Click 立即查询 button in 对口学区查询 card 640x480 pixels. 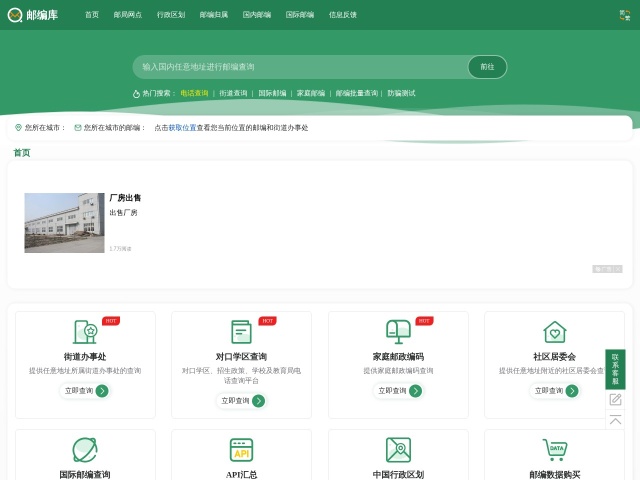coord(241,401)
